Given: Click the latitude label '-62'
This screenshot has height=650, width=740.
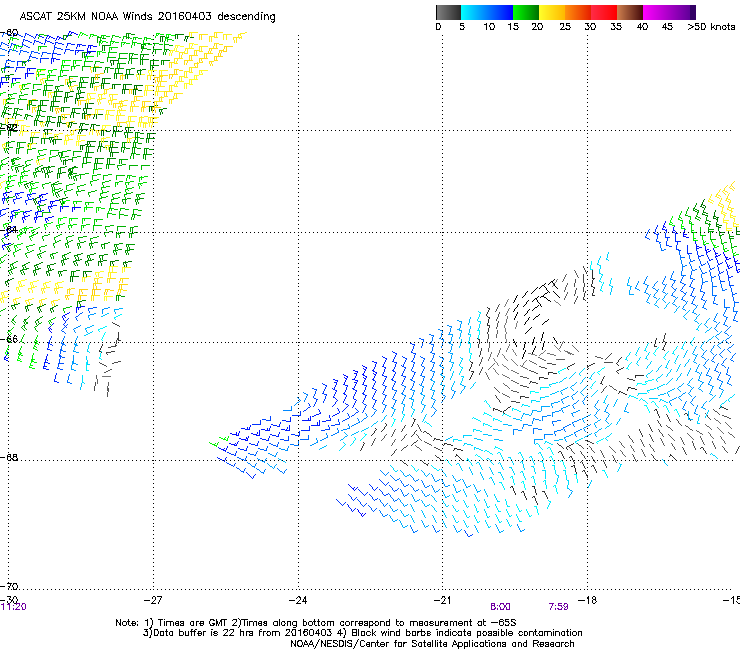Looking at the screenshot, I should [x=9, y=127].
